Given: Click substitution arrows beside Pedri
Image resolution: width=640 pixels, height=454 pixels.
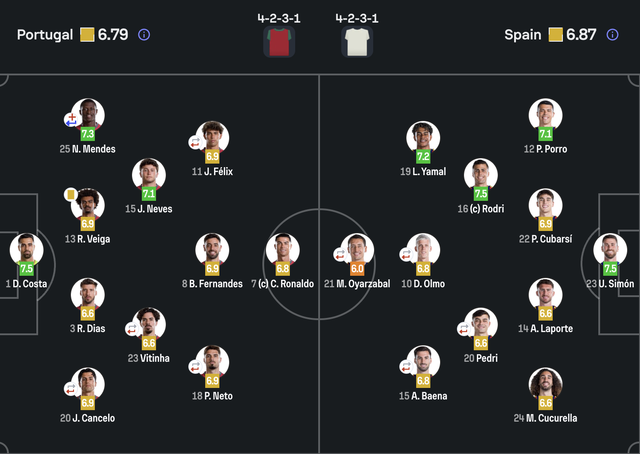Looking at the screenshot, I should point(464,329).
